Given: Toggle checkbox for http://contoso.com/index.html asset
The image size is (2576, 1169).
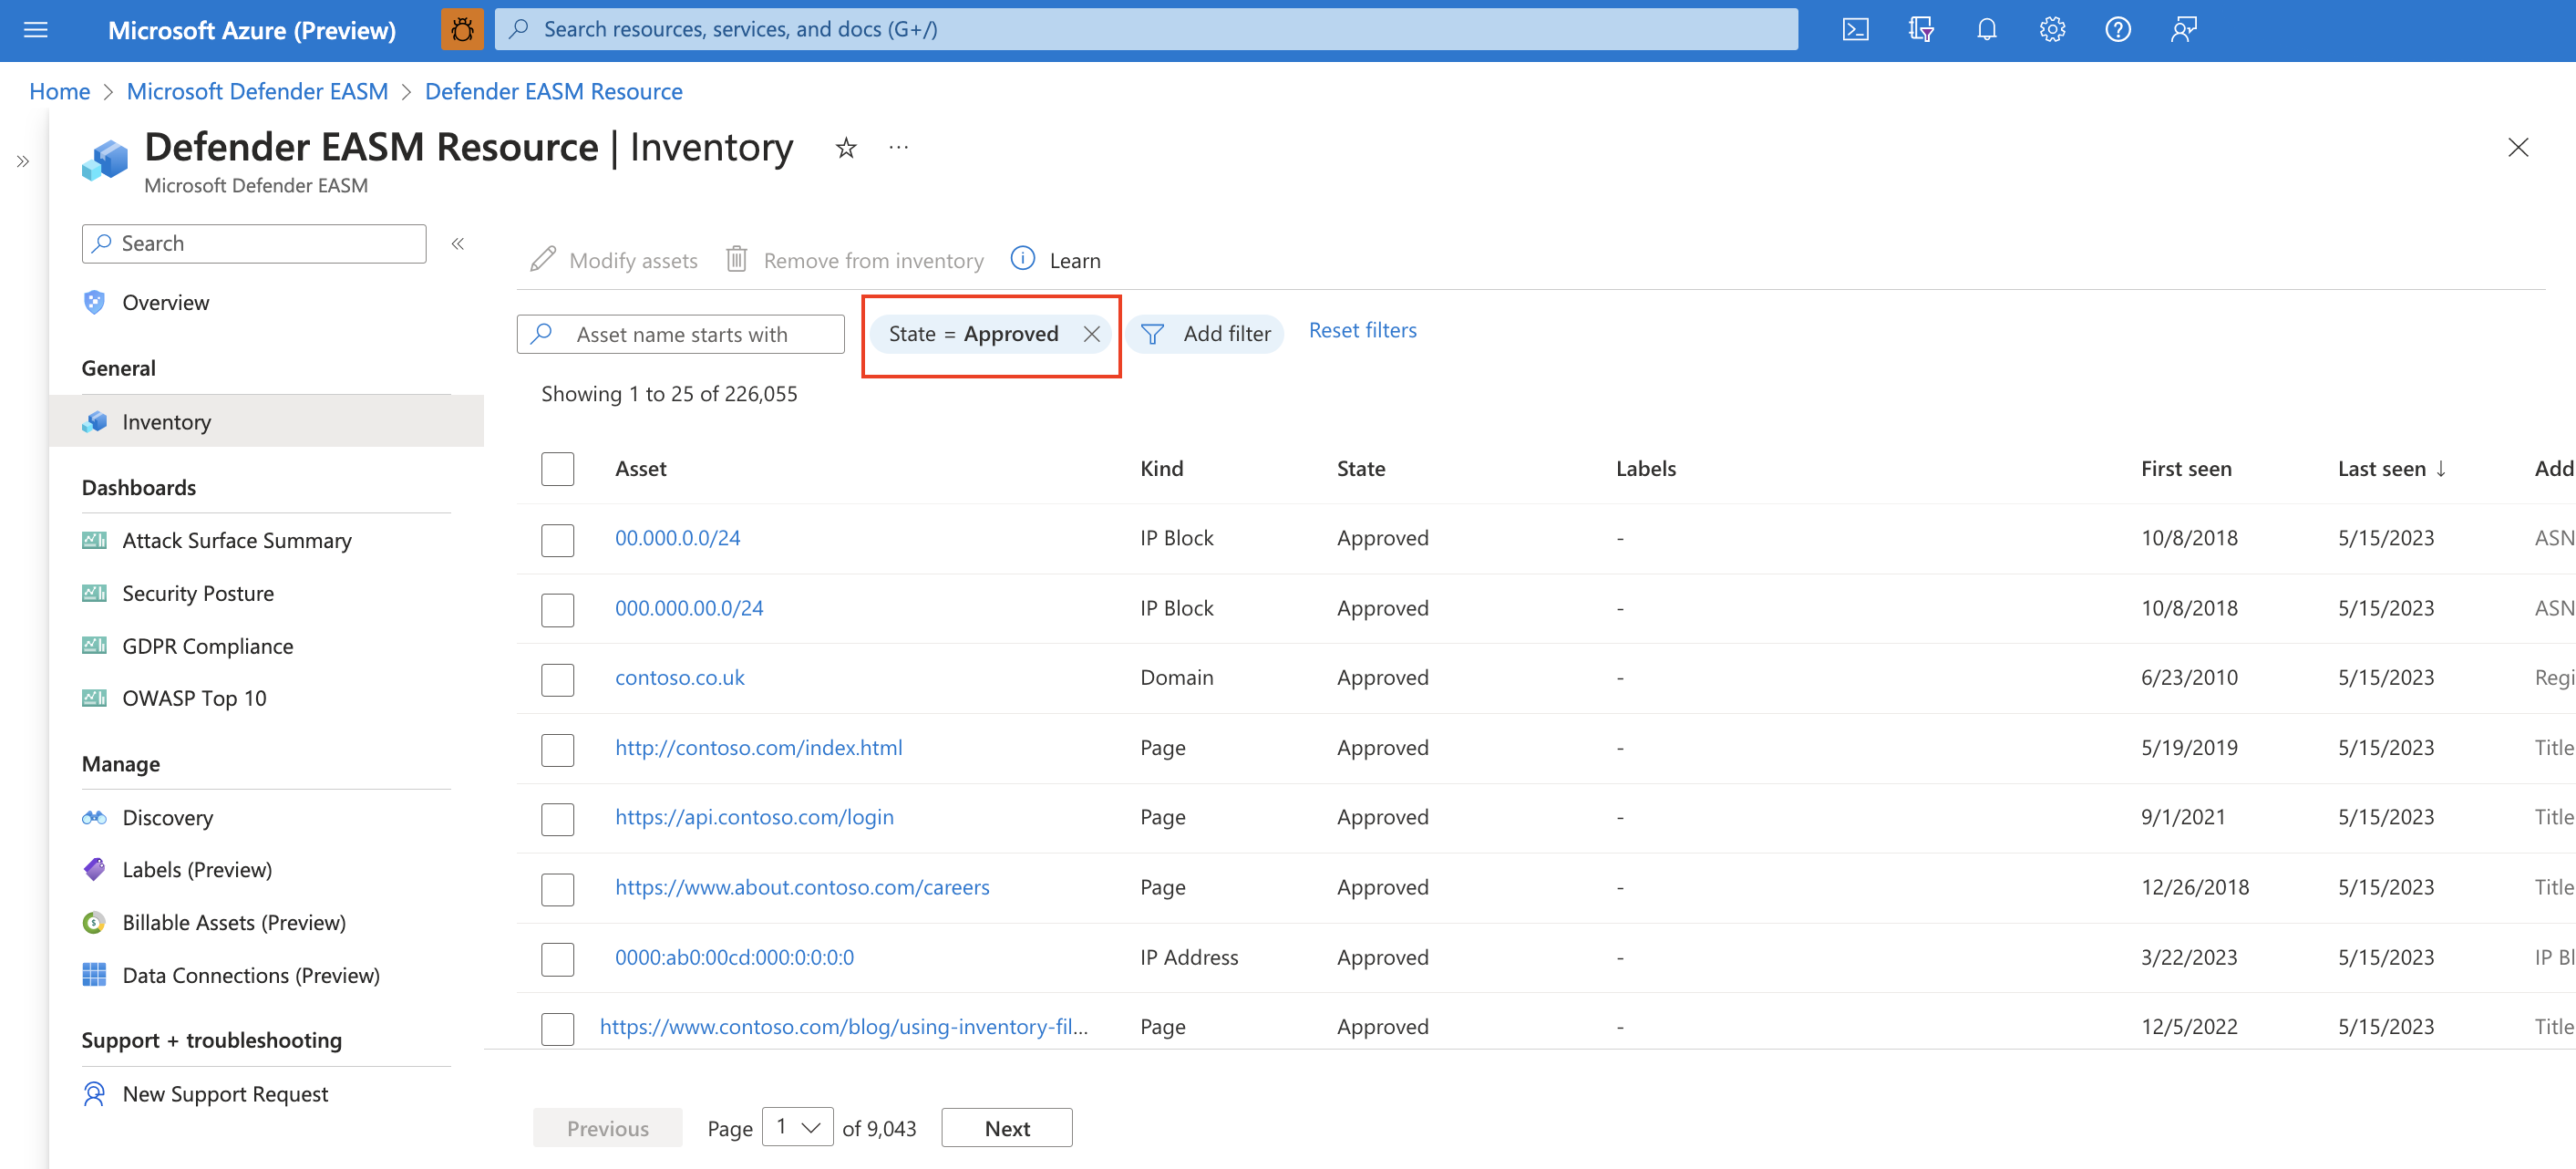Looking at the screenshot, I should [x=559, y=748].
